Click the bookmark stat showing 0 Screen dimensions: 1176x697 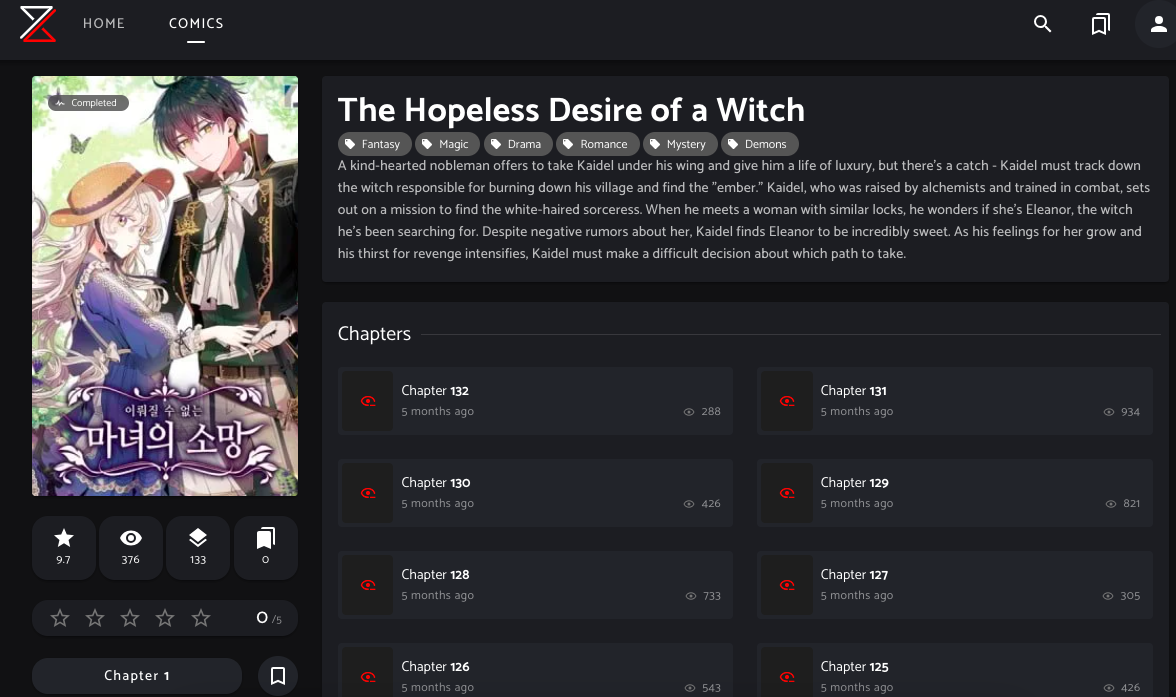pyautogui.click(x=265, y=547)
